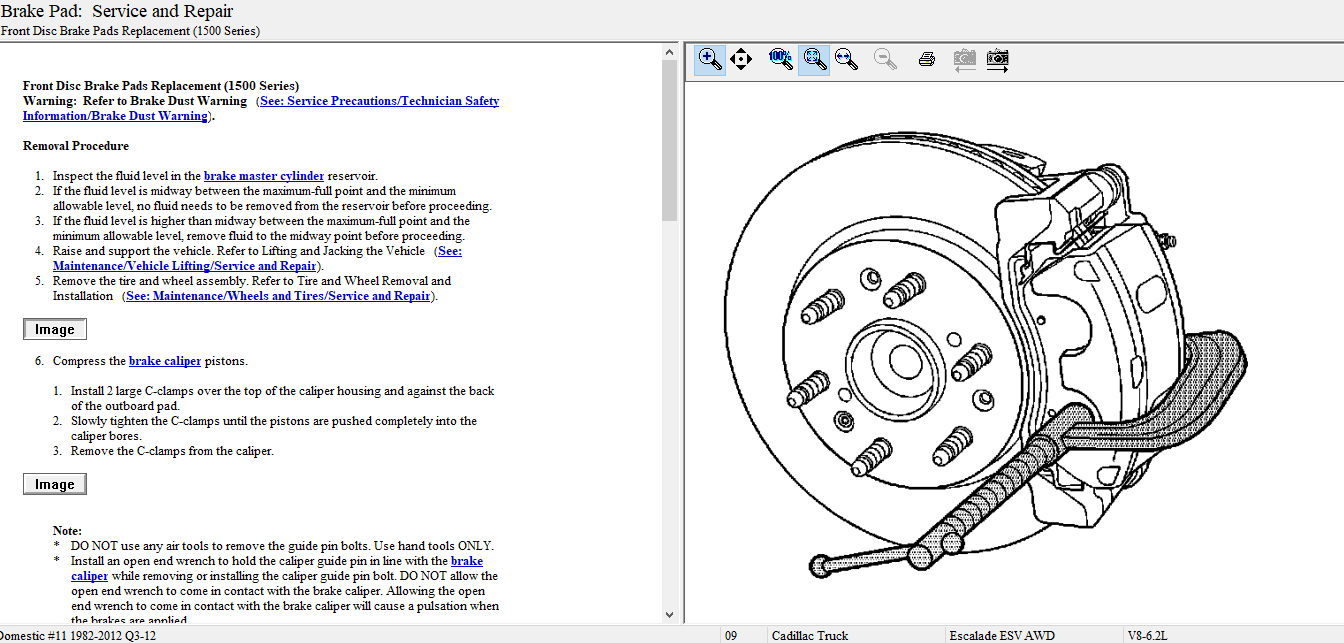The image size is (1344, 643).
Task: Go to the next image with camera arrow
Action: coord(997,59)
